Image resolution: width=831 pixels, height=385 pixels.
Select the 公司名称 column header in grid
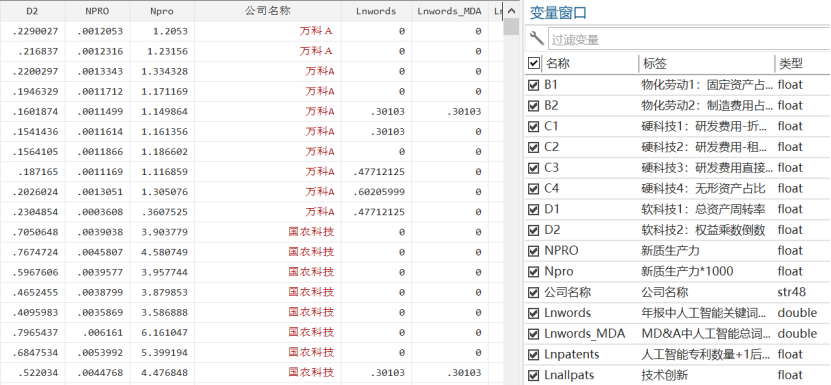(268, 11)
